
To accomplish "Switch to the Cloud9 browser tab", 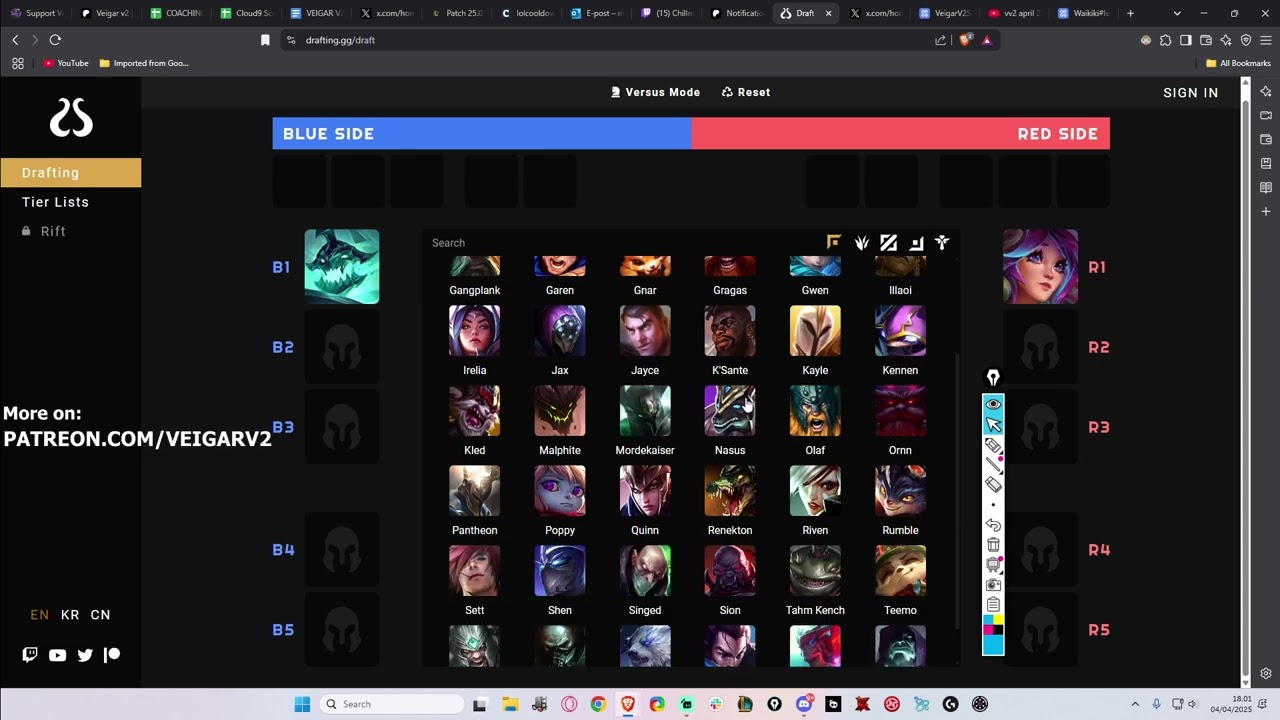I will (x=248, y=13).
